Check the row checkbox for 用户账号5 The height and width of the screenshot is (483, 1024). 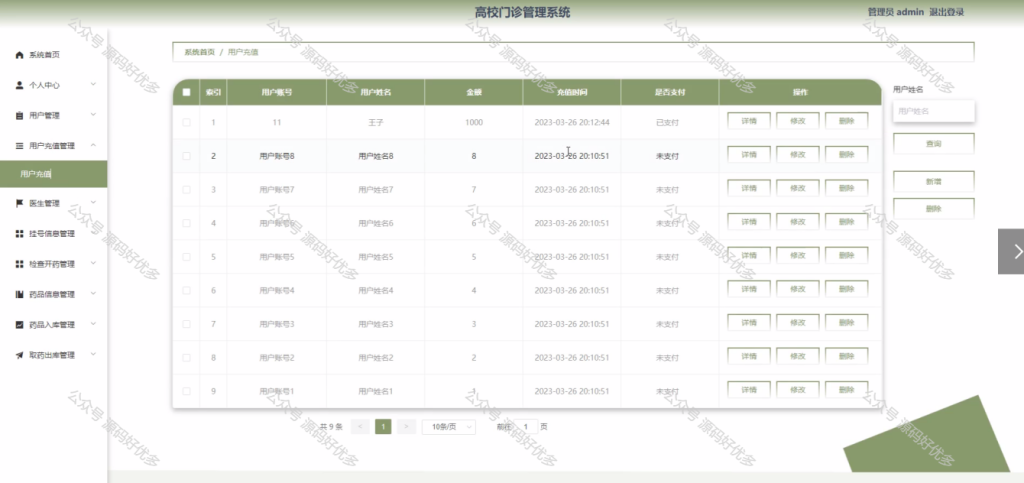coord(186,257)
